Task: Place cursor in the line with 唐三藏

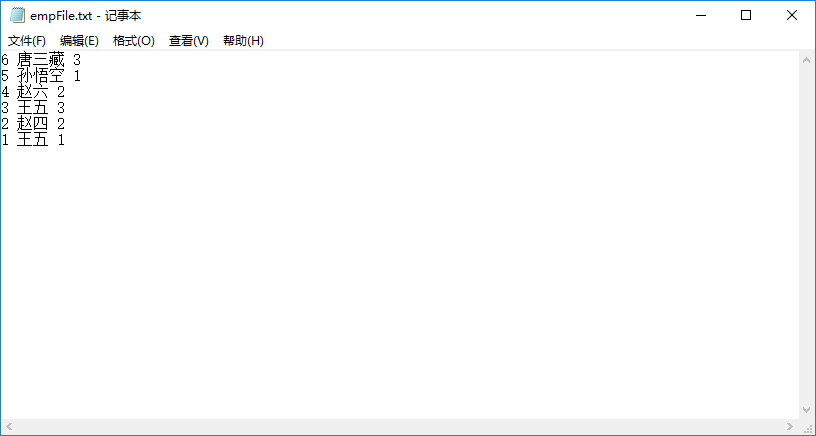Action: [x=41, y=60]
